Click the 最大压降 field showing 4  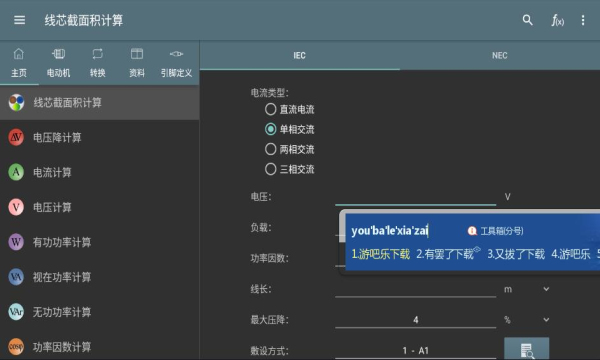tap(416, 319)
